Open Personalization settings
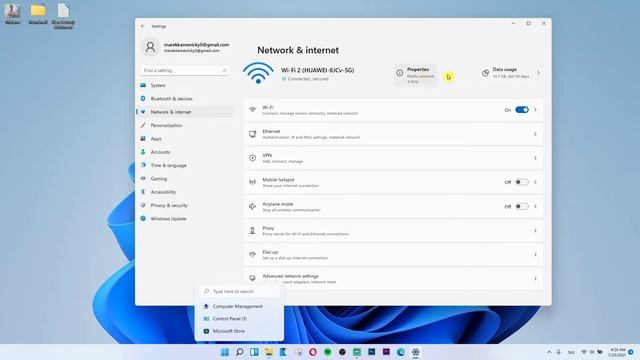The width and height of the screenshot is (640, 360). click(x=185, y=125)
